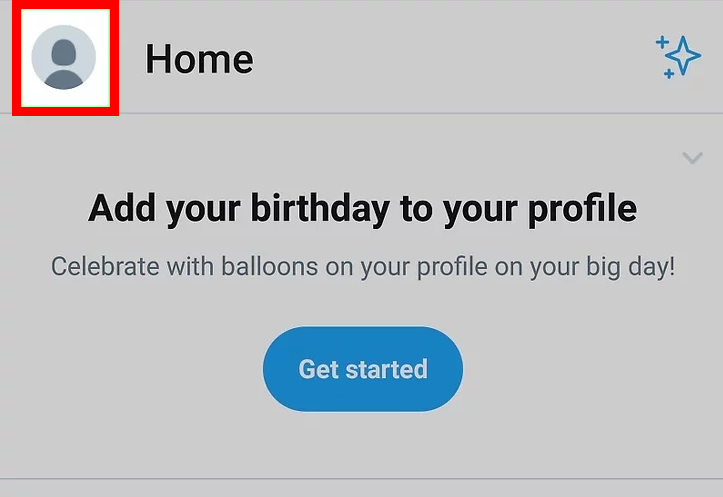Open navigation drawer via default avatar
This screenshot has width=723, height=497.
[64, 57]
